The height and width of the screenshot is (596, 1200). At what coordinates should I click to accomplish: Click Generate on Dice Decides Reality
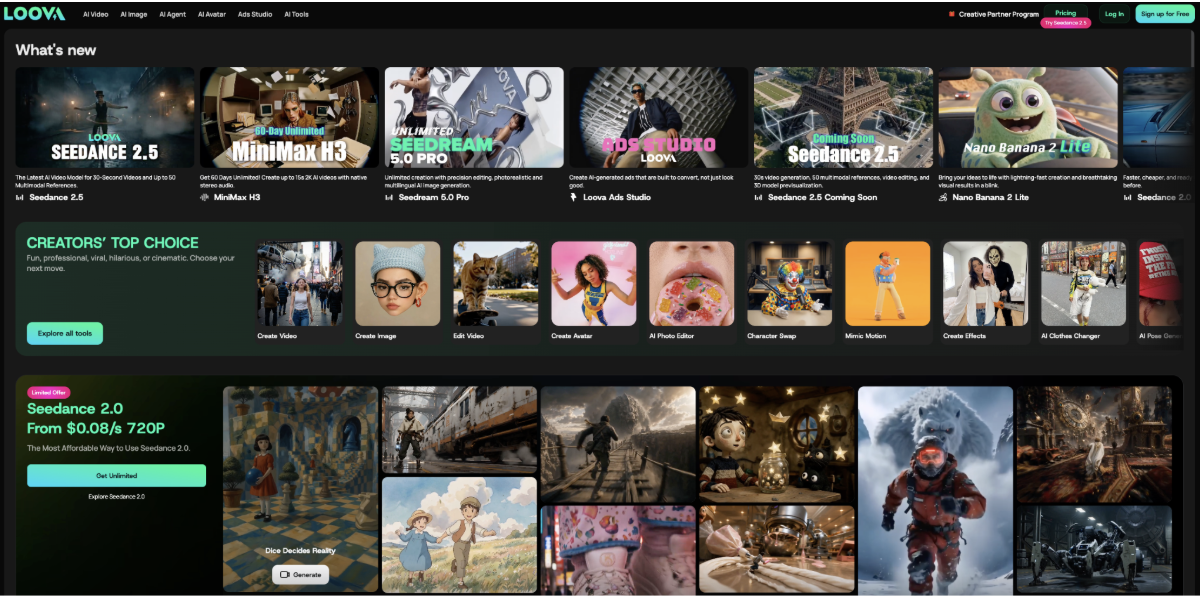tap(300, 574)
